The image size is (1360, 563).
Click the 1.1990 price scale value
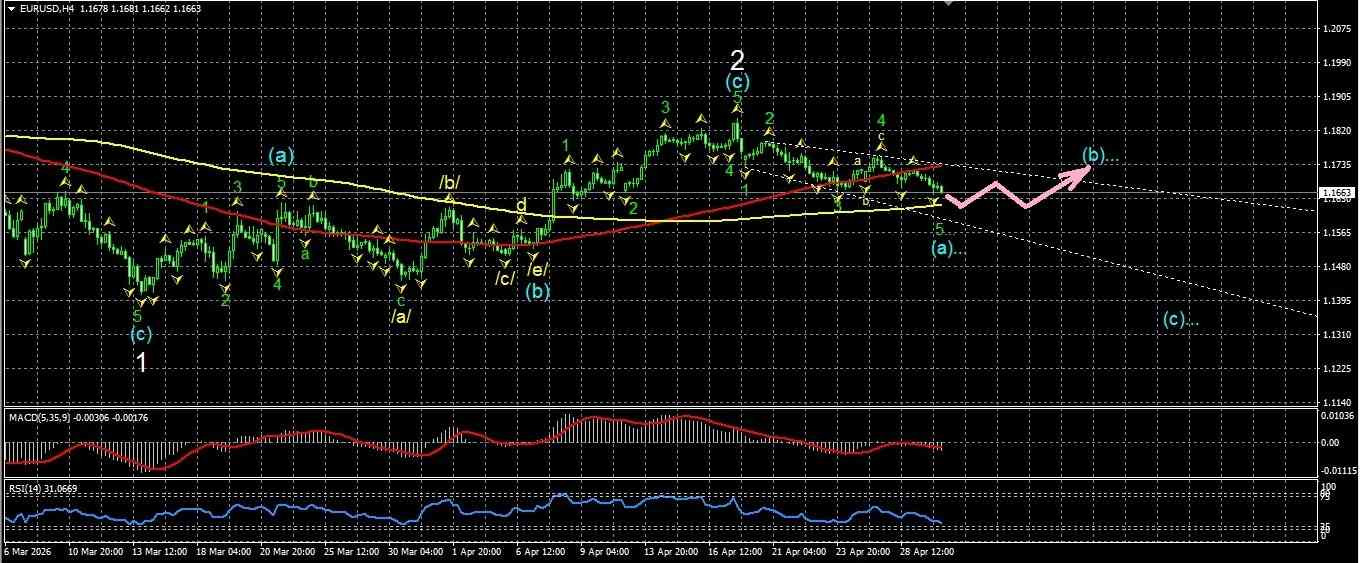(x=1337, y=63)
